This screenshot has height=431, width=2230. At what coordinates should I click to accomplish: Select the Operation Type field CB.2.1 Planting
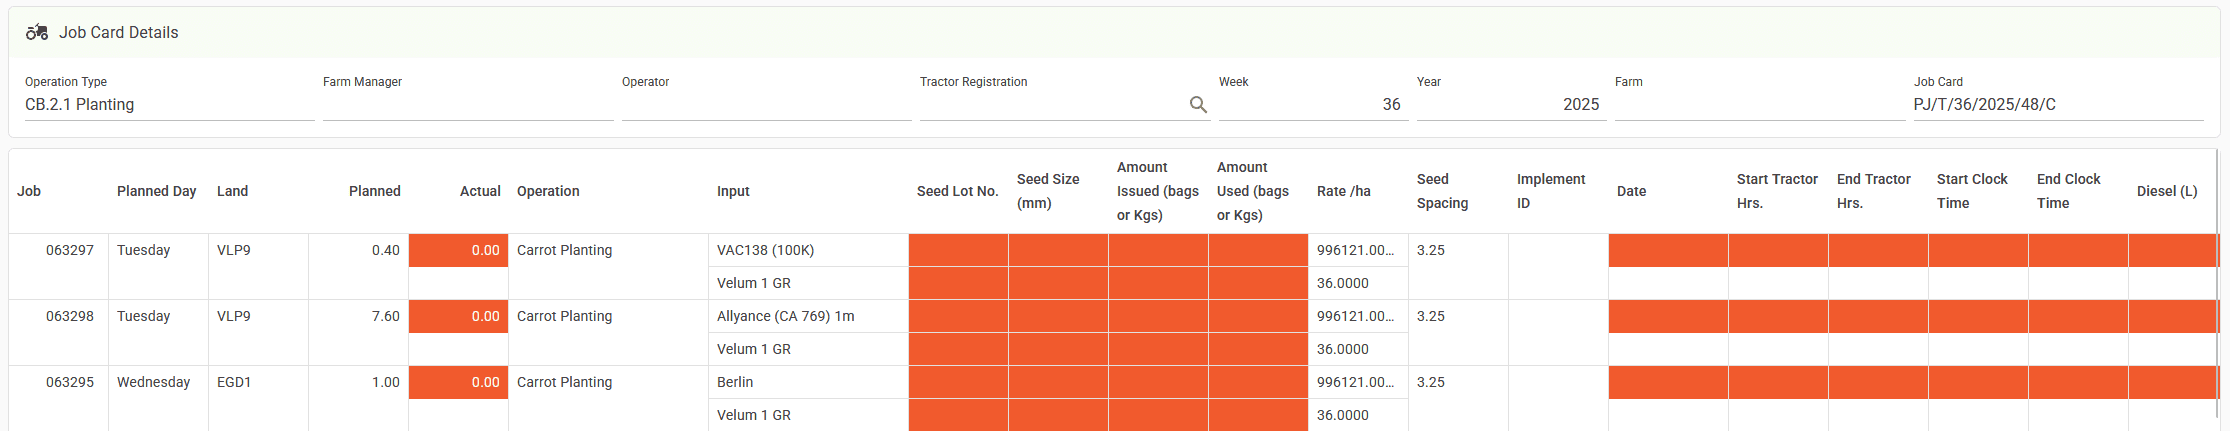tap(168, 105)
